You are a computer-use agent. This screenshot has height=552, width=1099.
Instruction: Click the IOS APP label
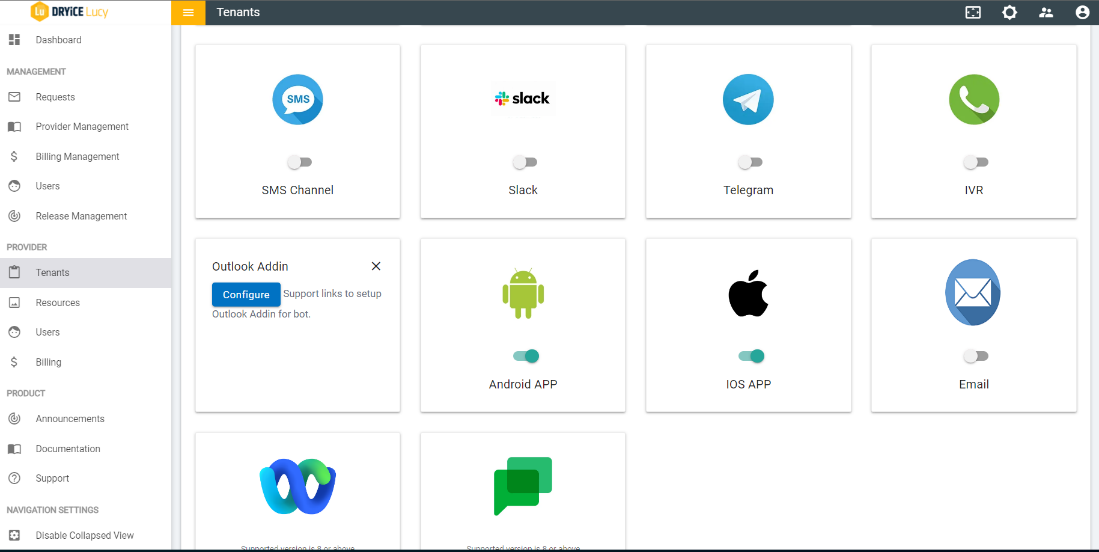[x=749, y=385]
